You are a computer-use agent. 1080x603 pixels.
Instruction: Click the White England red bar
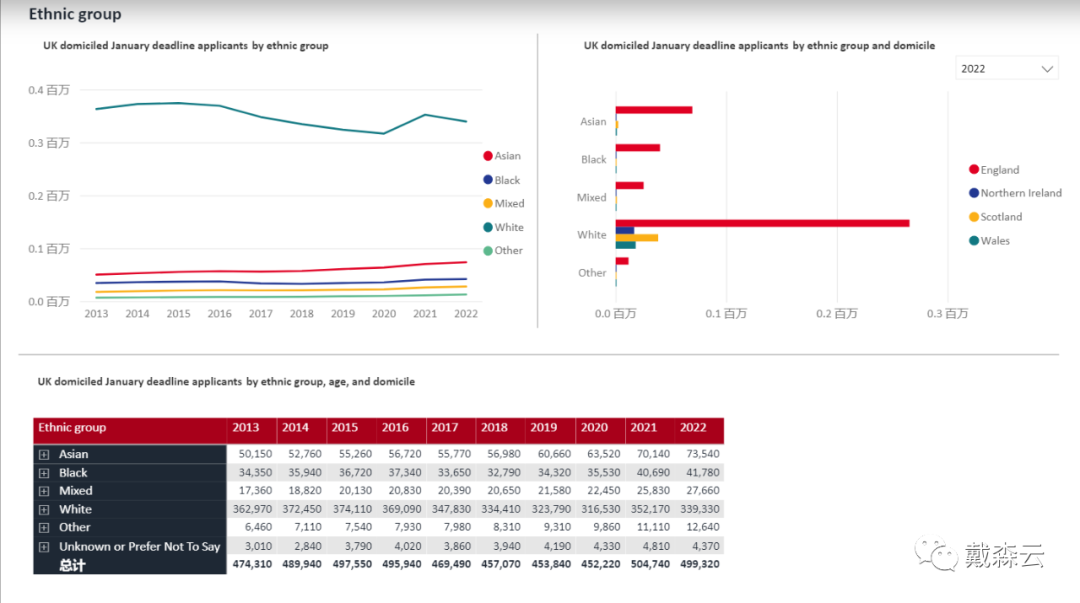tap(762, 223)
